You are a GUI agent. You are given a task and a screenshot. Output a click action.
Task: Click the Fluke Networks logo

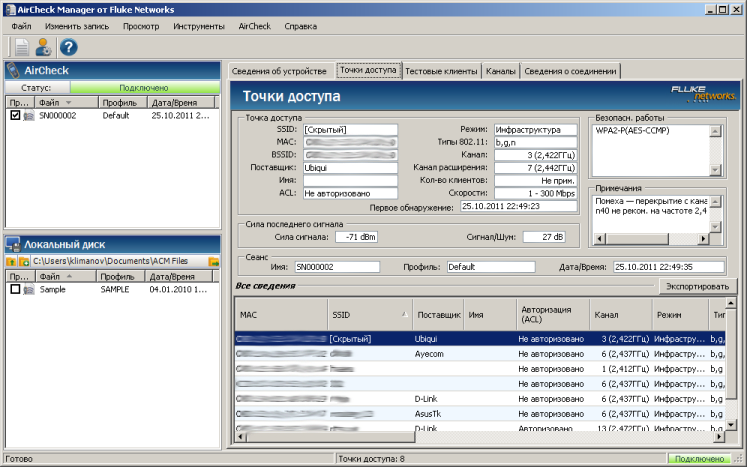(704, 94)
